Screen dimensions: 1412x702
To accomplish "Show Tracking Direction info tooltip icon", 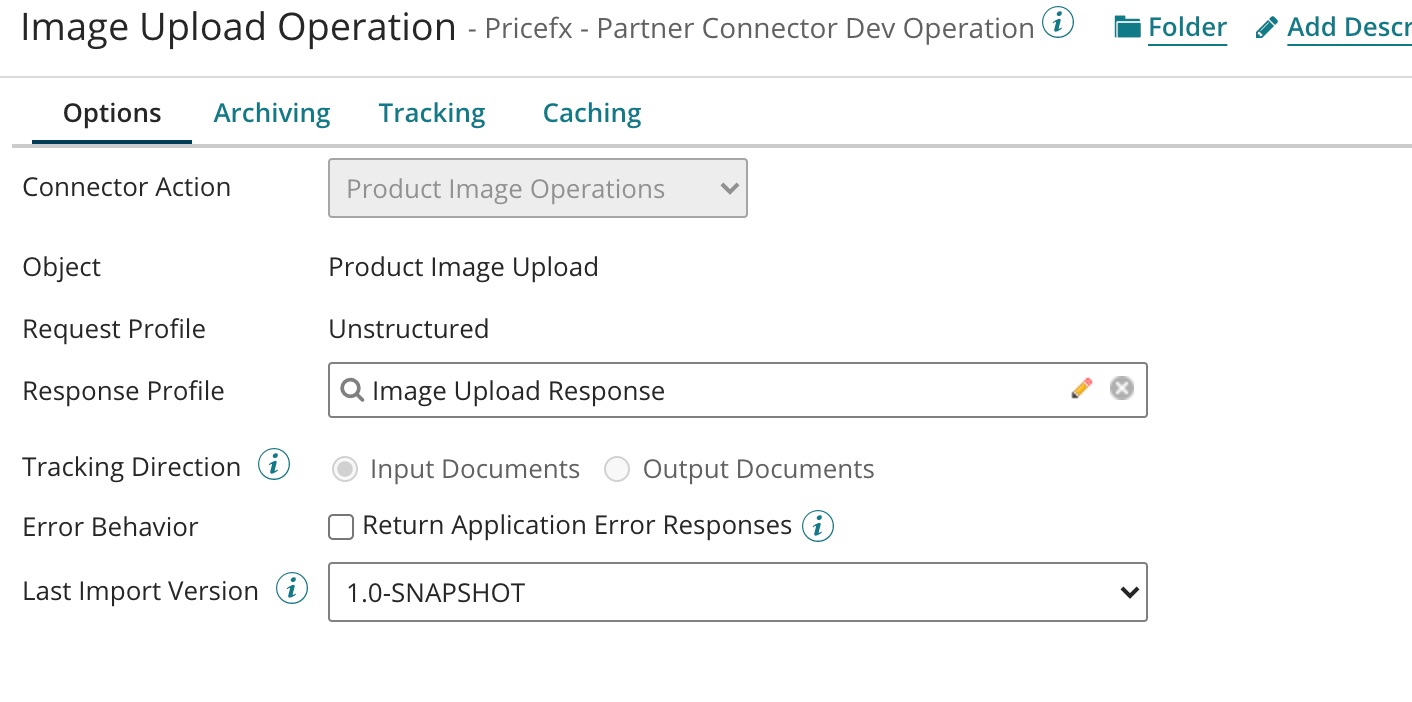I will tap(274, 465).
